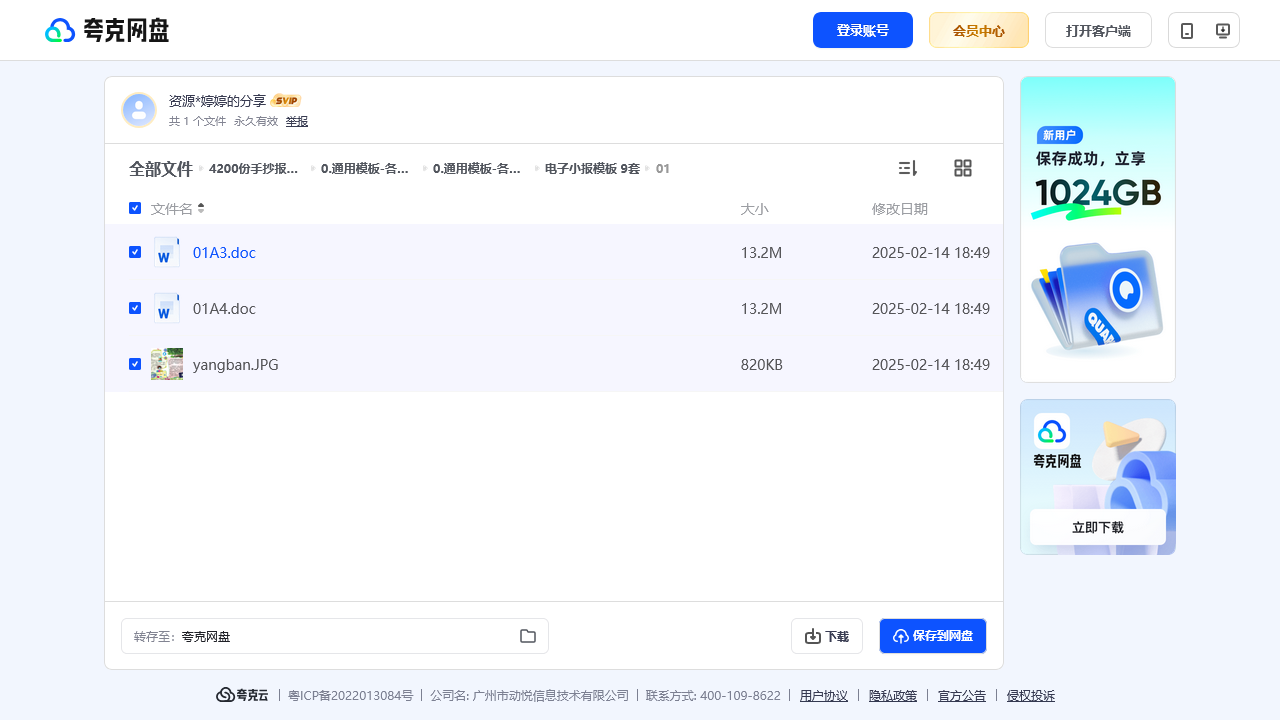Image resolution: width=1280 pixels, height=720 pixels.
Task: Open the sort order icon
Action: pos(907,168)
